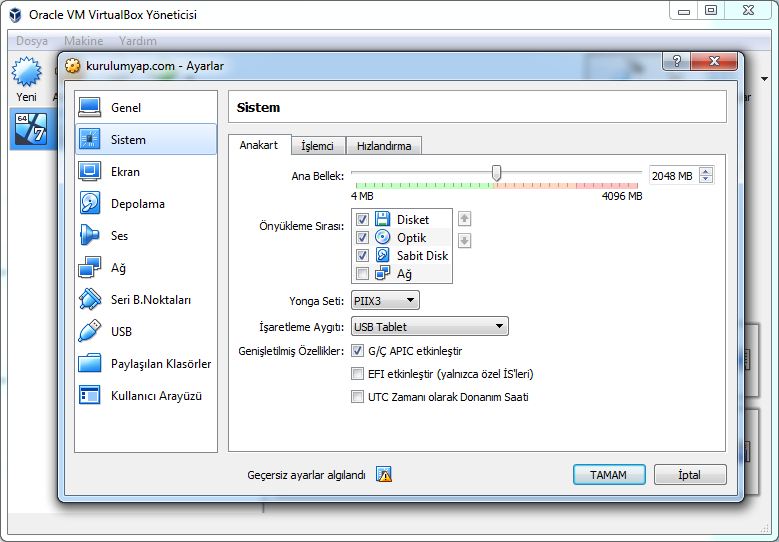
Task: Click the Önyükleme Sırası label
Action: coord(302,226)
